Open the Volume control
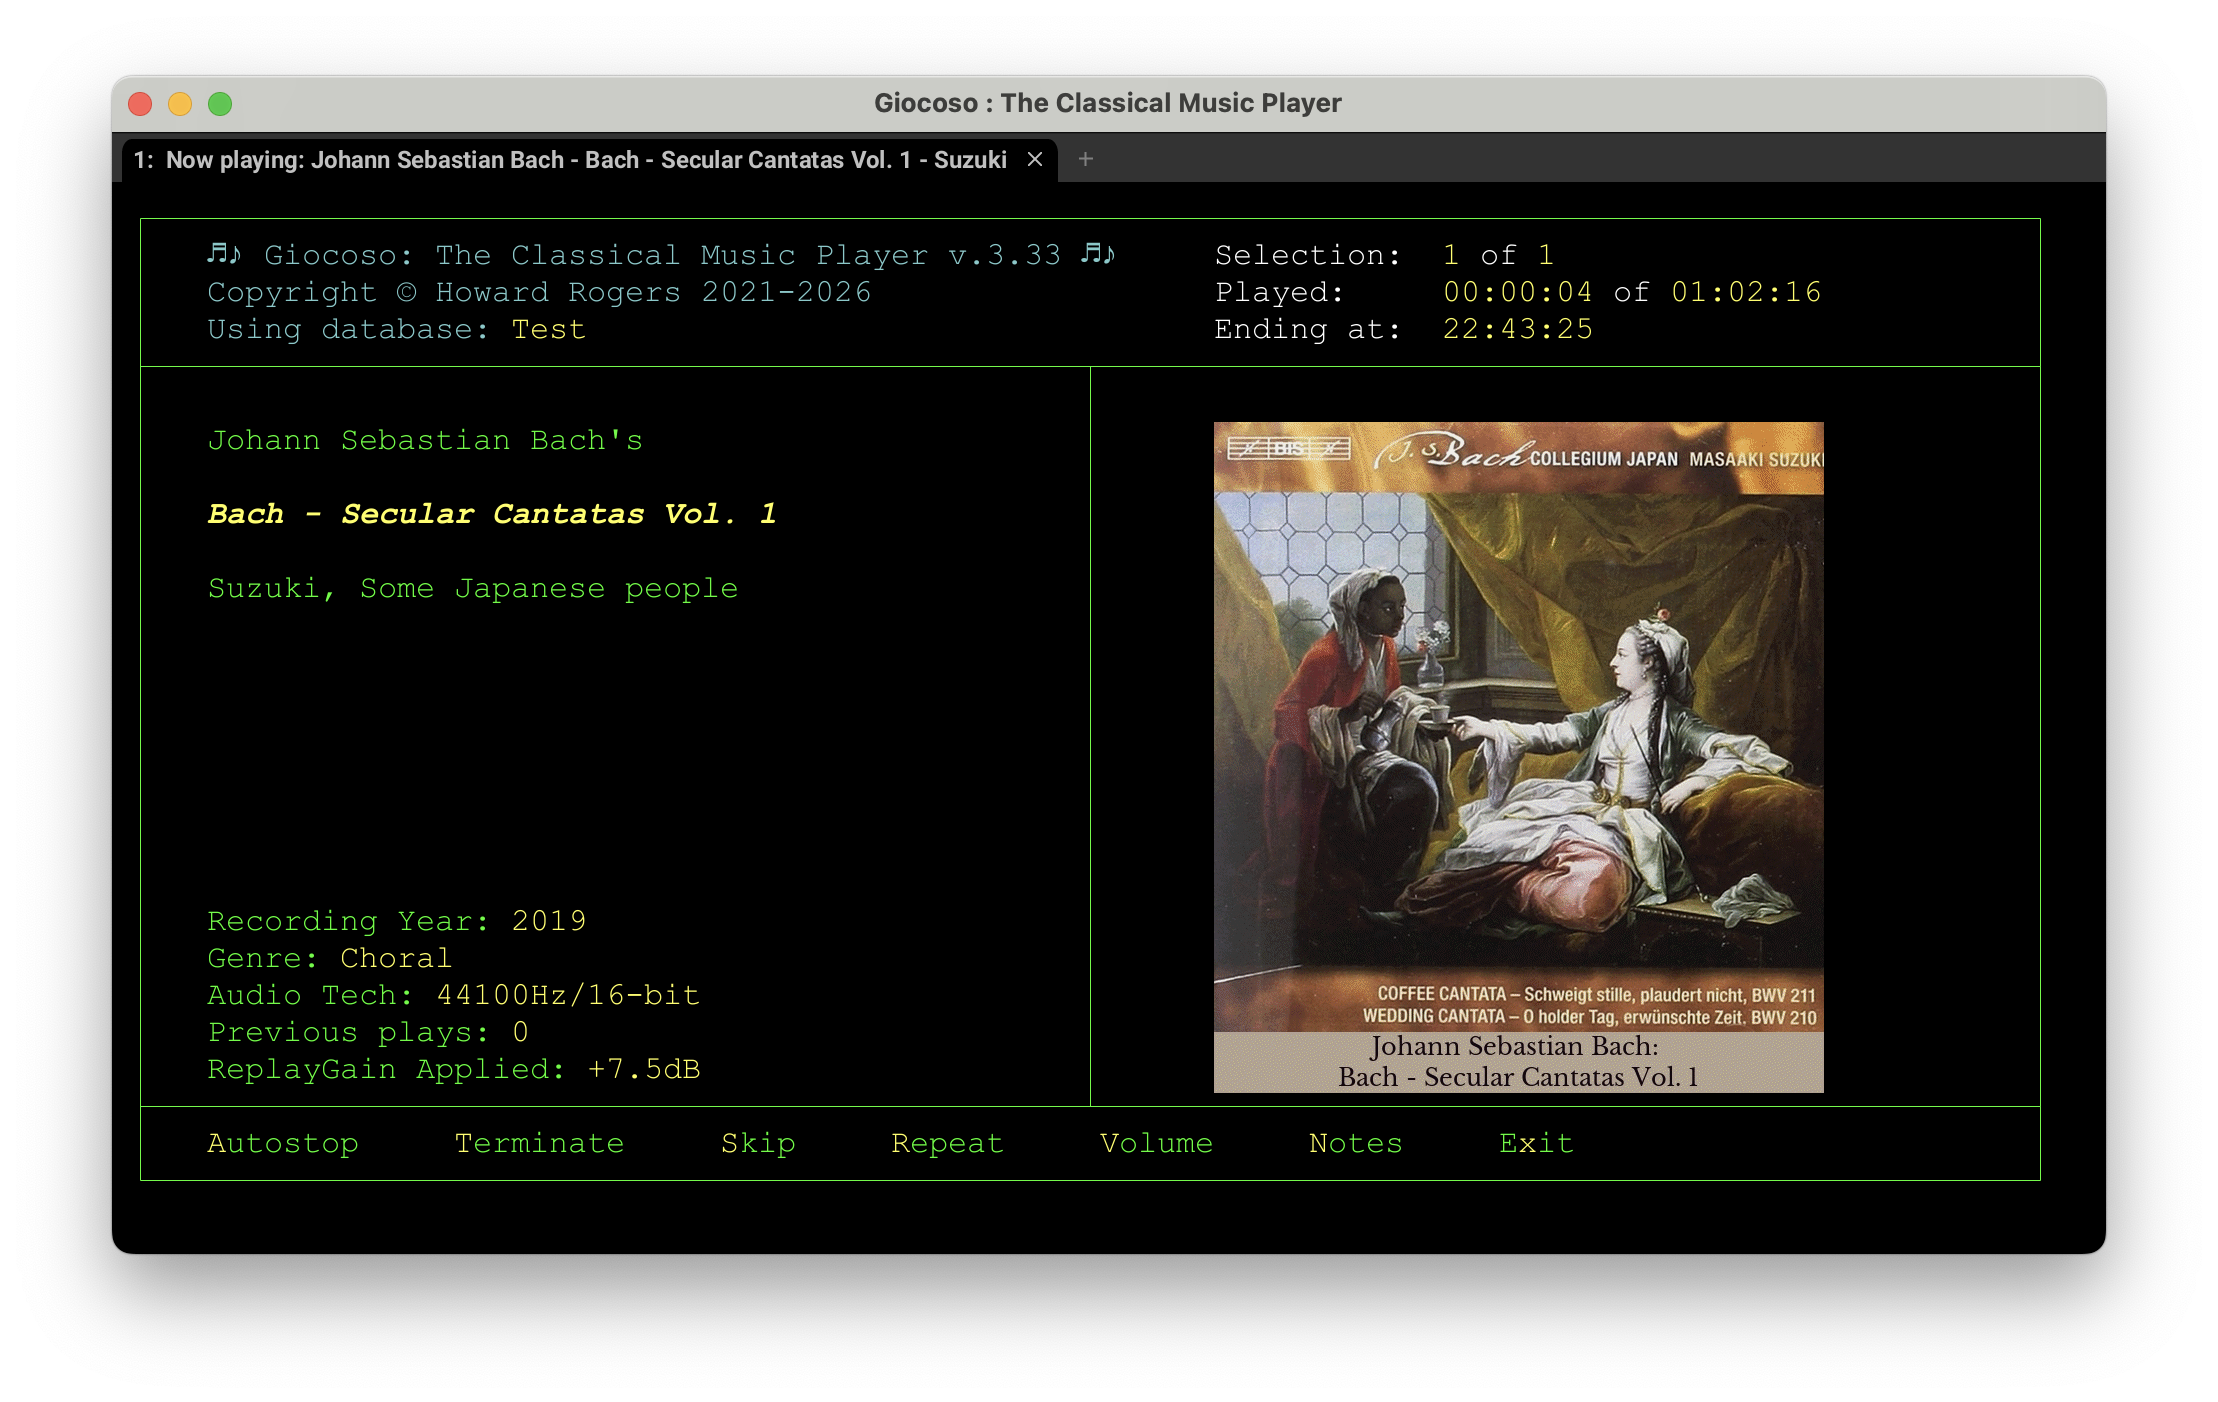The image size is (2218, 1402). [1156, 1143]
